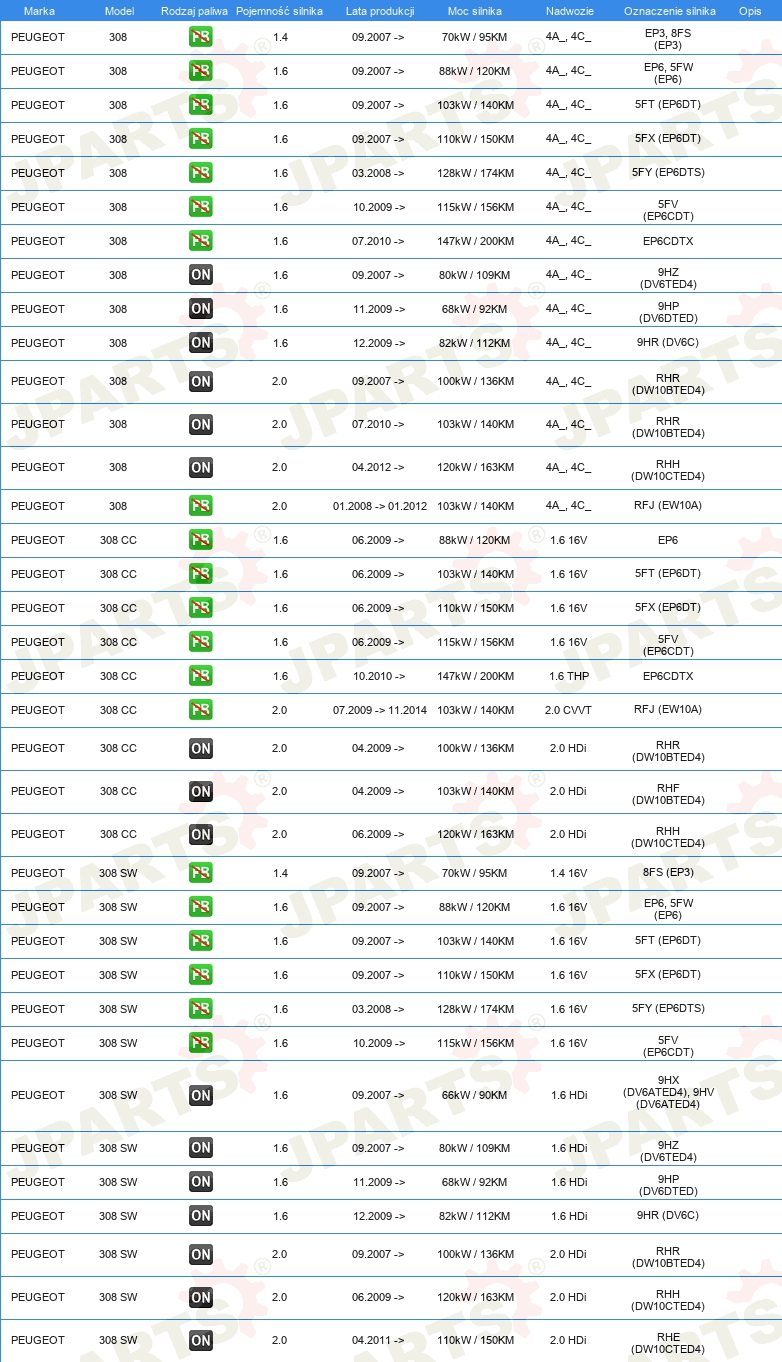
Task: Click engine code 9HX (DV6ATED4), 9HV (DV6ATED4)
Action: (x=668, y=1092)
